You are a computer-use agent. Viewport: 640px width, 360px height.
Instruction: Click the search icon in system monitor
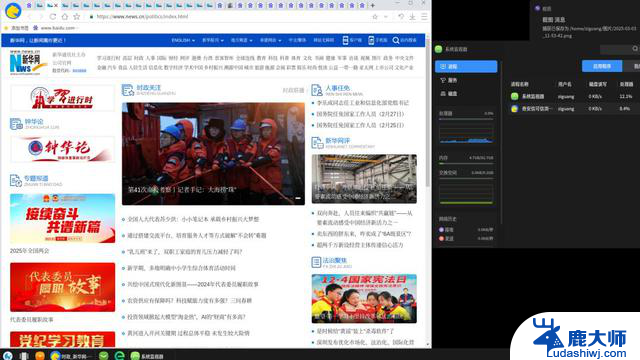(635, 49)
